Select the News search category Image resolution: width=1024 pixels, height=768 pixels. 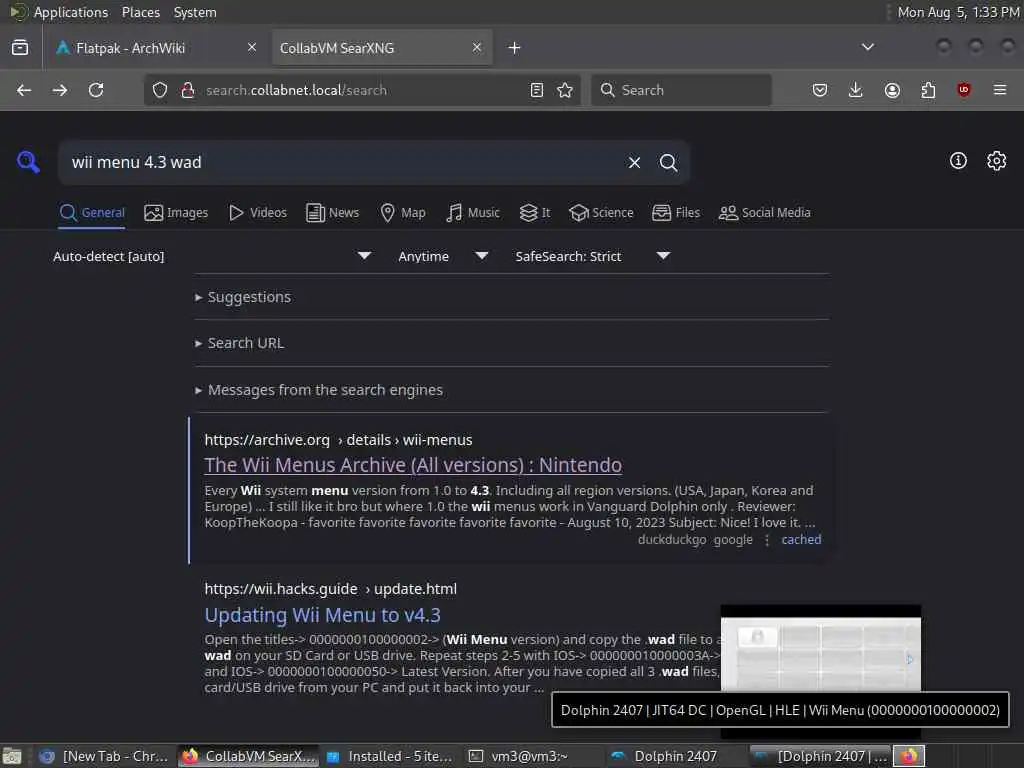tap(333, 213)
